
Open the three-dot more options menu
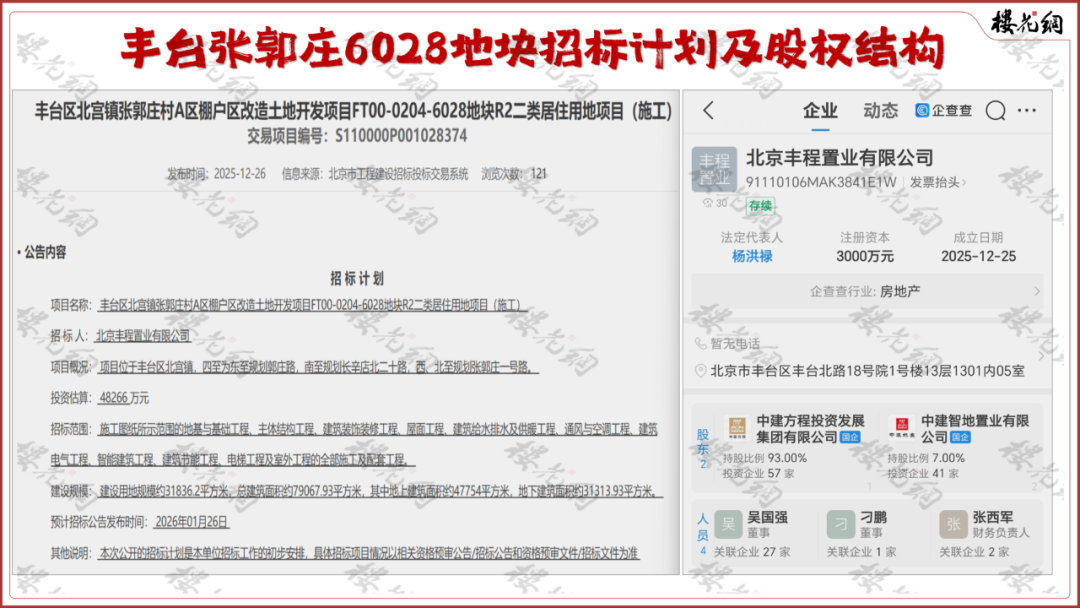click(1027, 111)
